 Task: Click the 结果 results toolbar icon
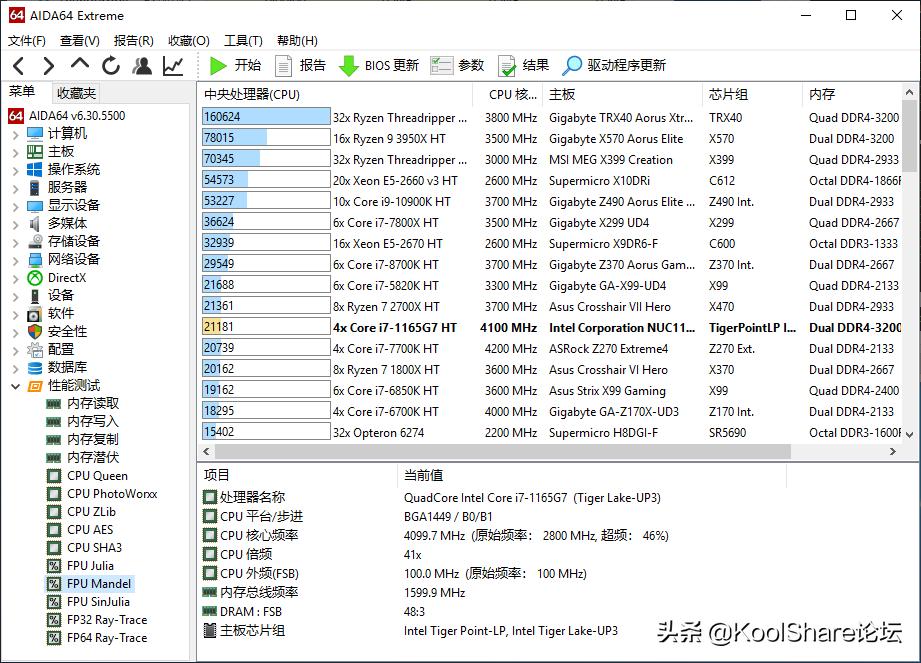(x=520, y=65)
